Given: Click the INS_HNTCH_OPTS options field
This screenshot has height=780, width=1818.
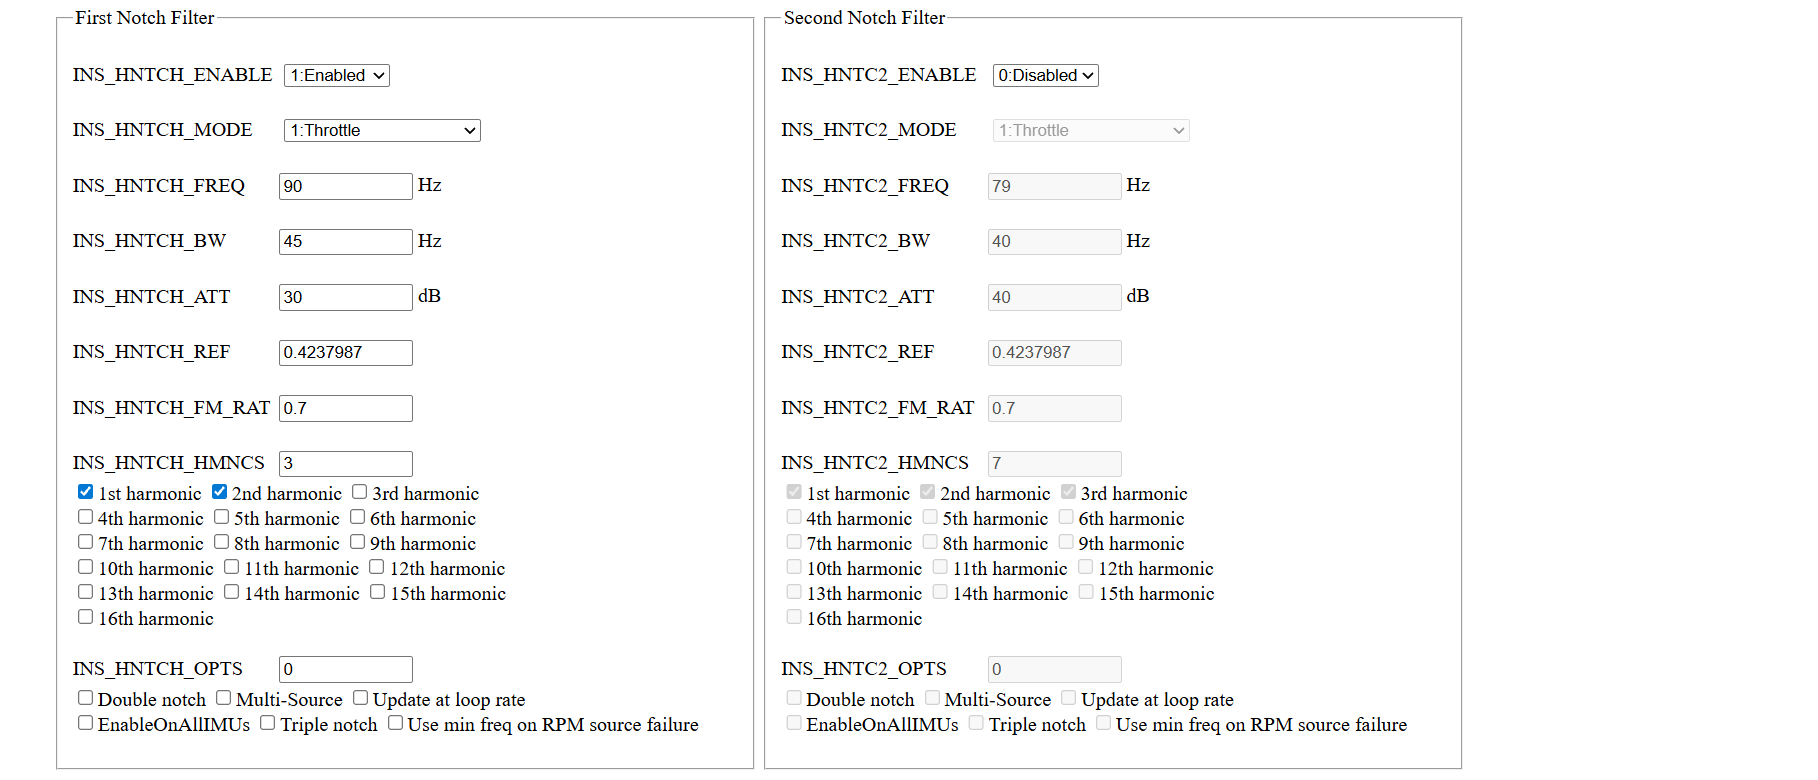Looking at the screenshot, I should pyautogui.click(x=345, y=670).
